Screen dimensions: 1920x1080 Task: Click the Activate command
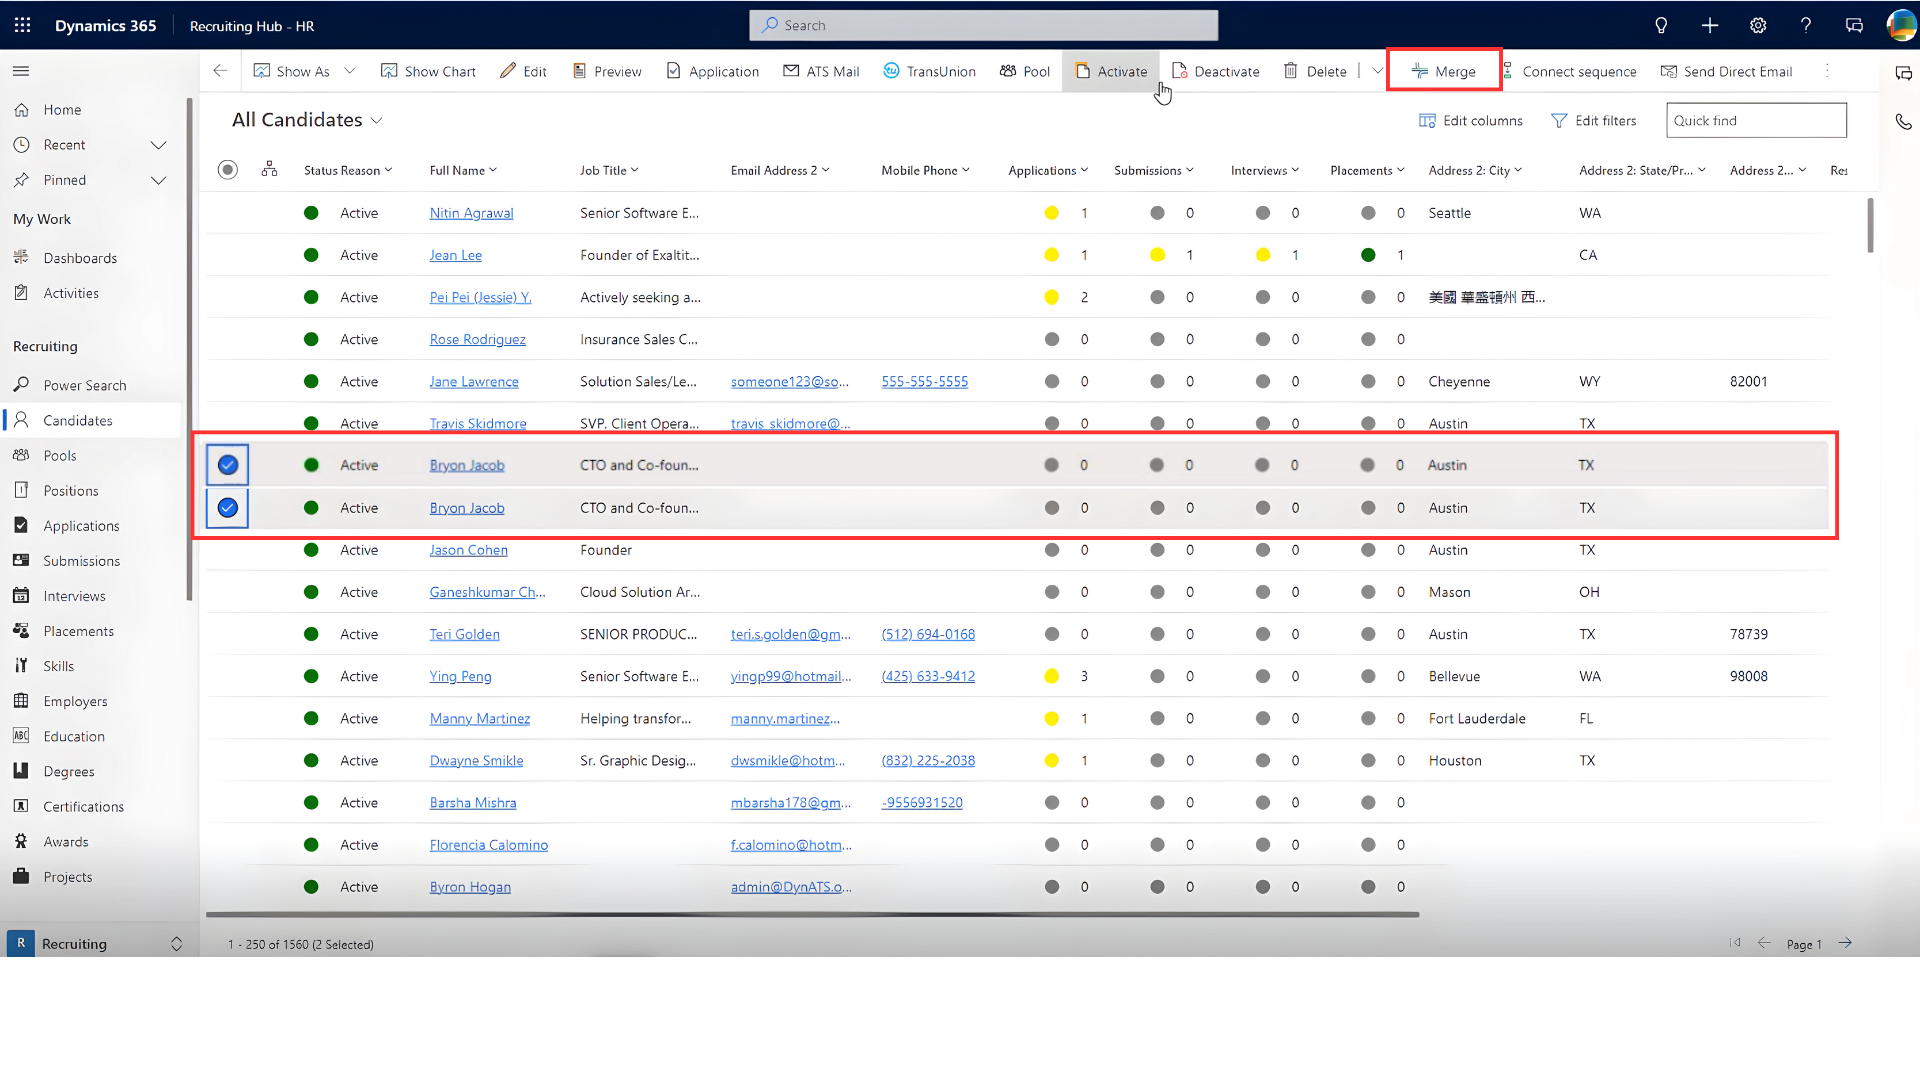1111,71
